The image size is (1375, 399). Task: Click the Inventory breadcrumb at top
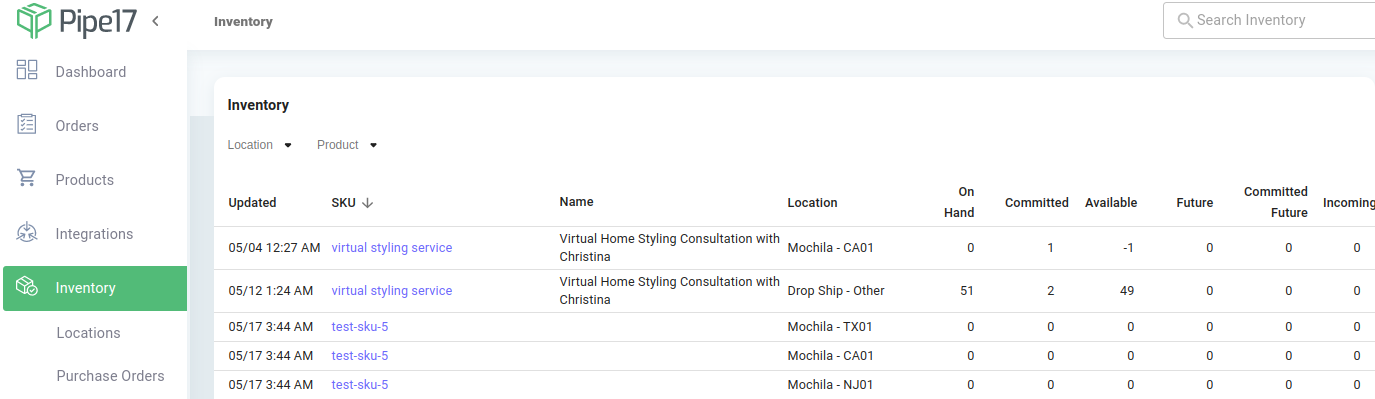pyautogui.click(x=243, y=21)
